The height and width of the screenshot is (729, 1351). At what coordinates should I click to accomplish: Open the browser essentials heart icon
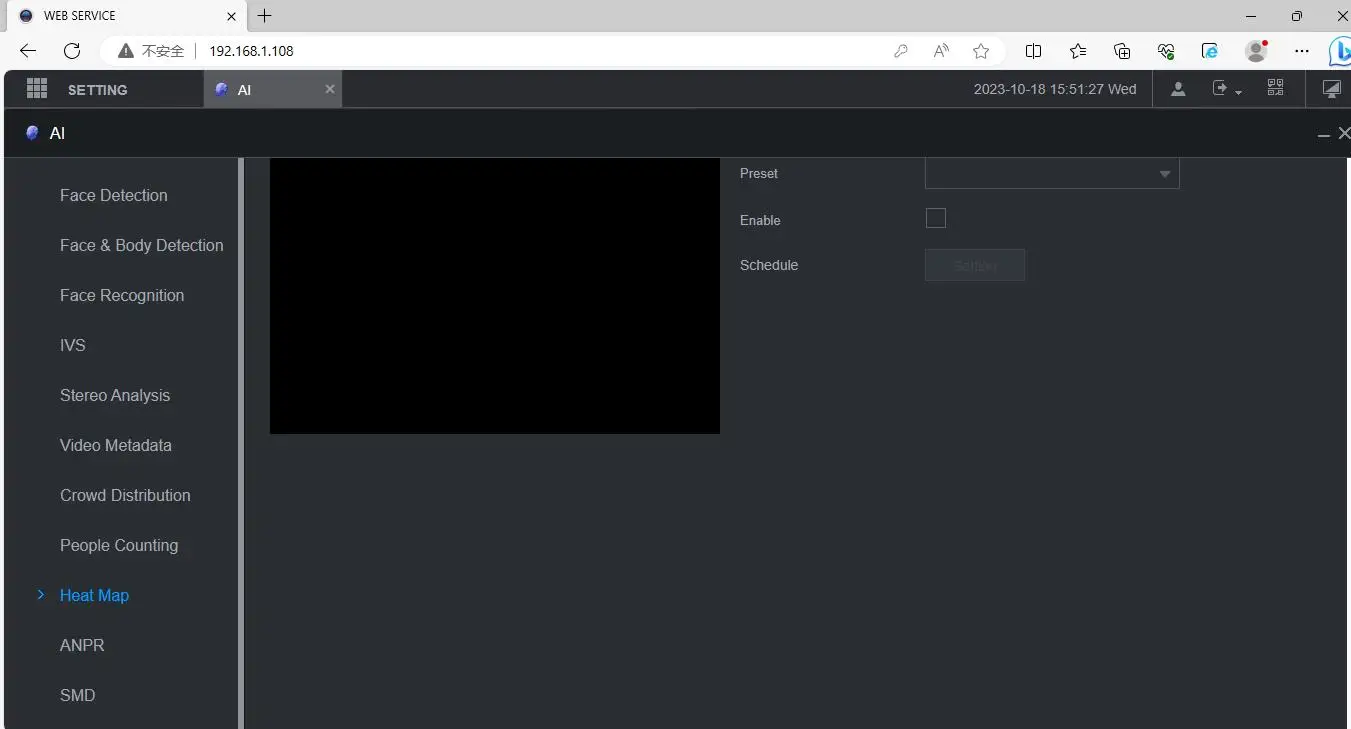coord(1166,51)
